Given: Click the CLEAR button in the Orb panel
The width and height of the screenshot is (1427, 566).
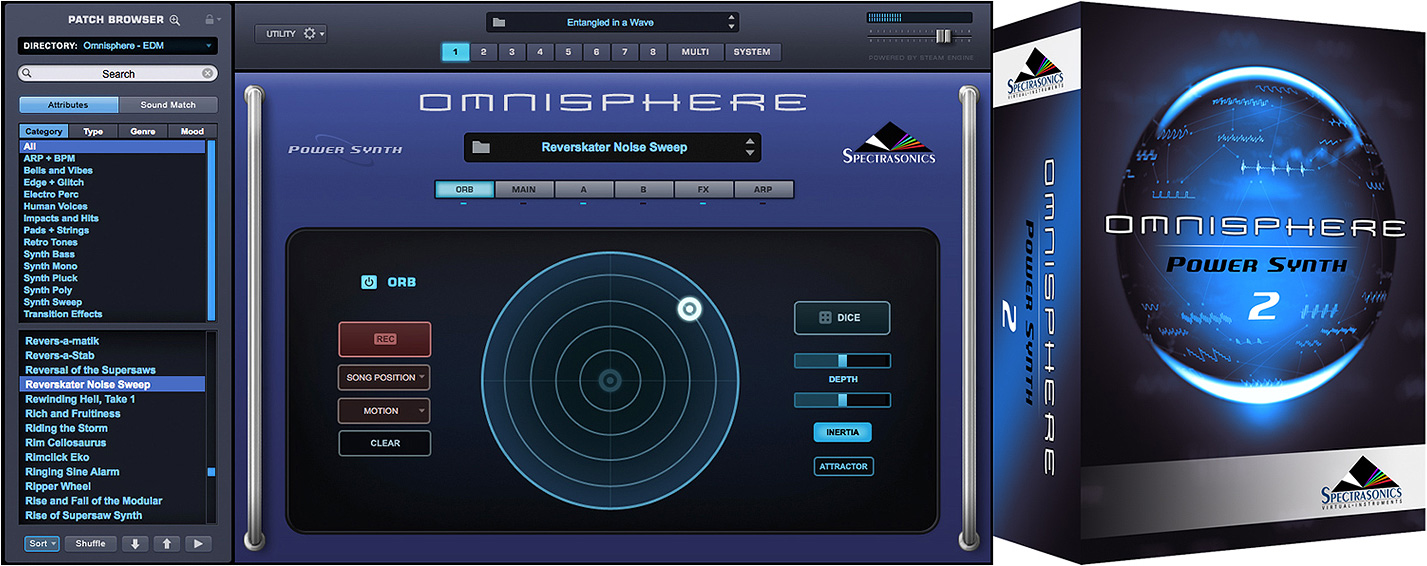Looking at the screenshot, I should click(x=385, y=443).
